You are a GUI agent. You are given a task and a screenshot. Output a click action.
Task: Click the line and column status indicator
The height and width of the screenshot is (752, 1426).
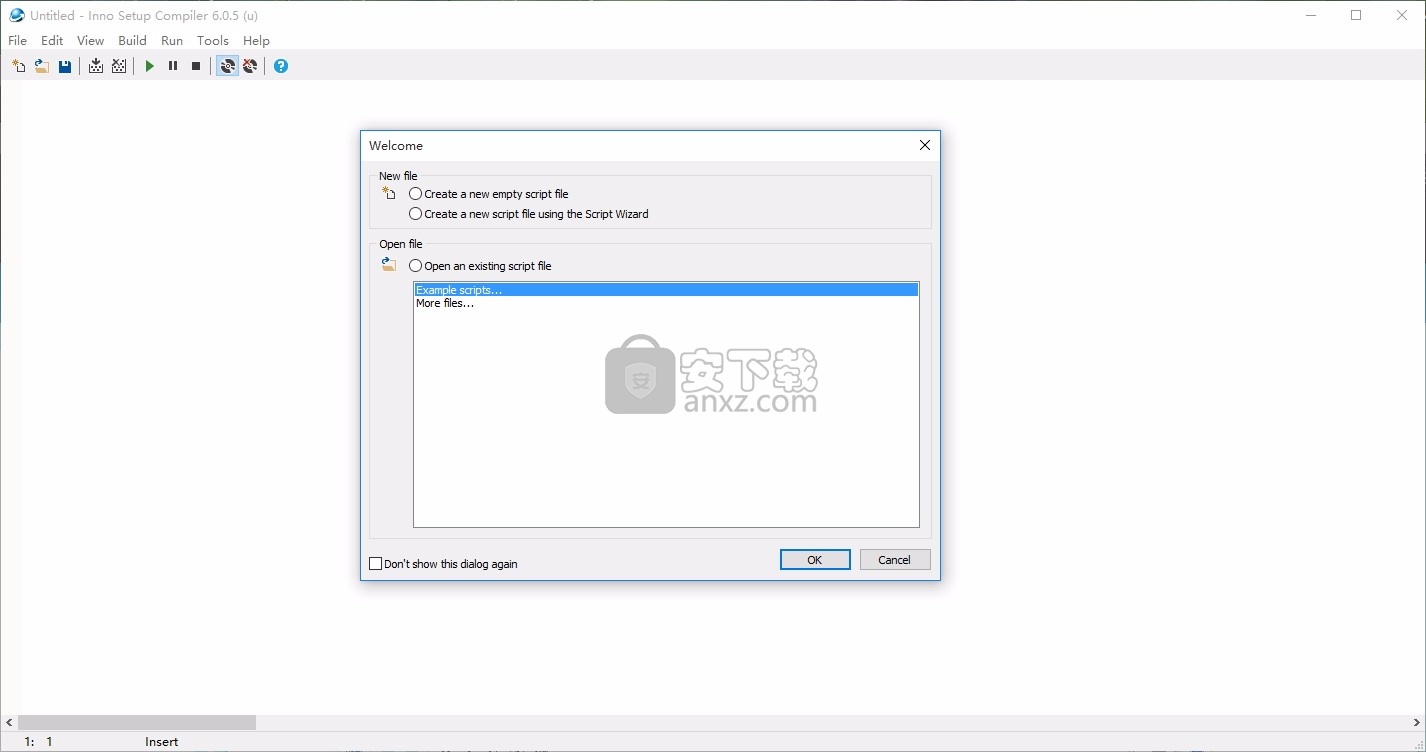pos(38,742)
